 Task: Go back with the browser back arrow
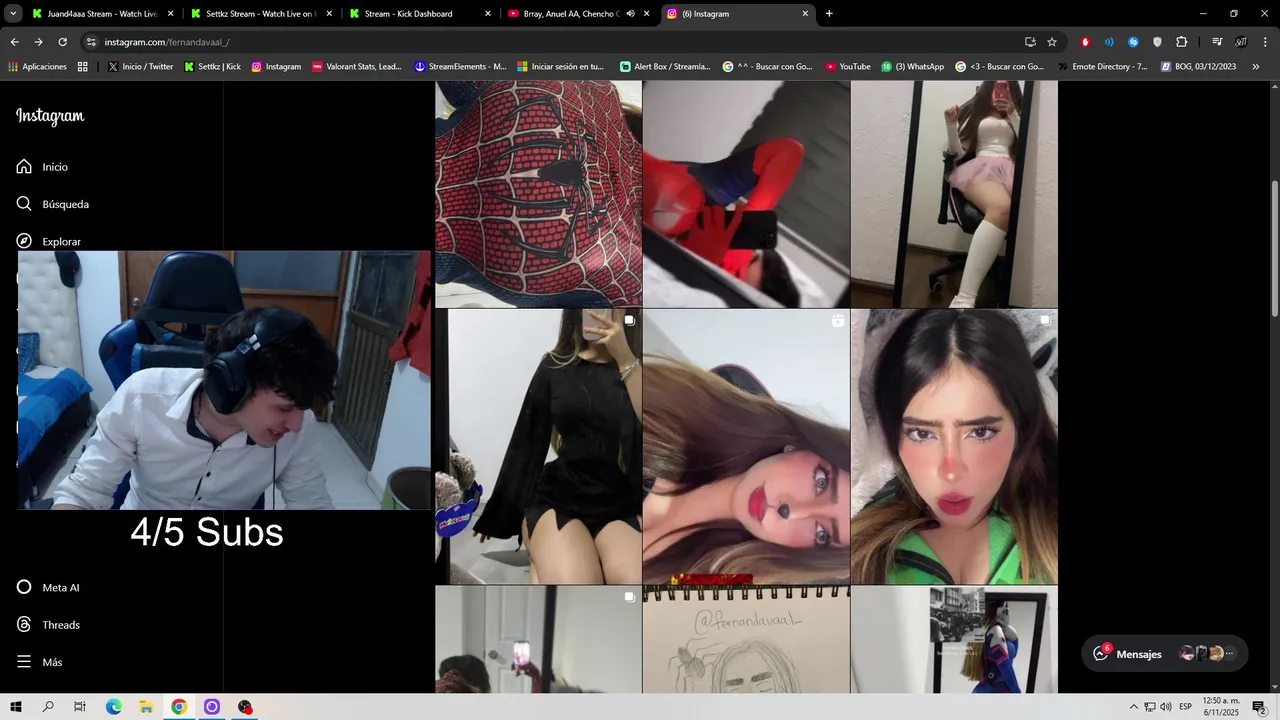tap(14, 42)
